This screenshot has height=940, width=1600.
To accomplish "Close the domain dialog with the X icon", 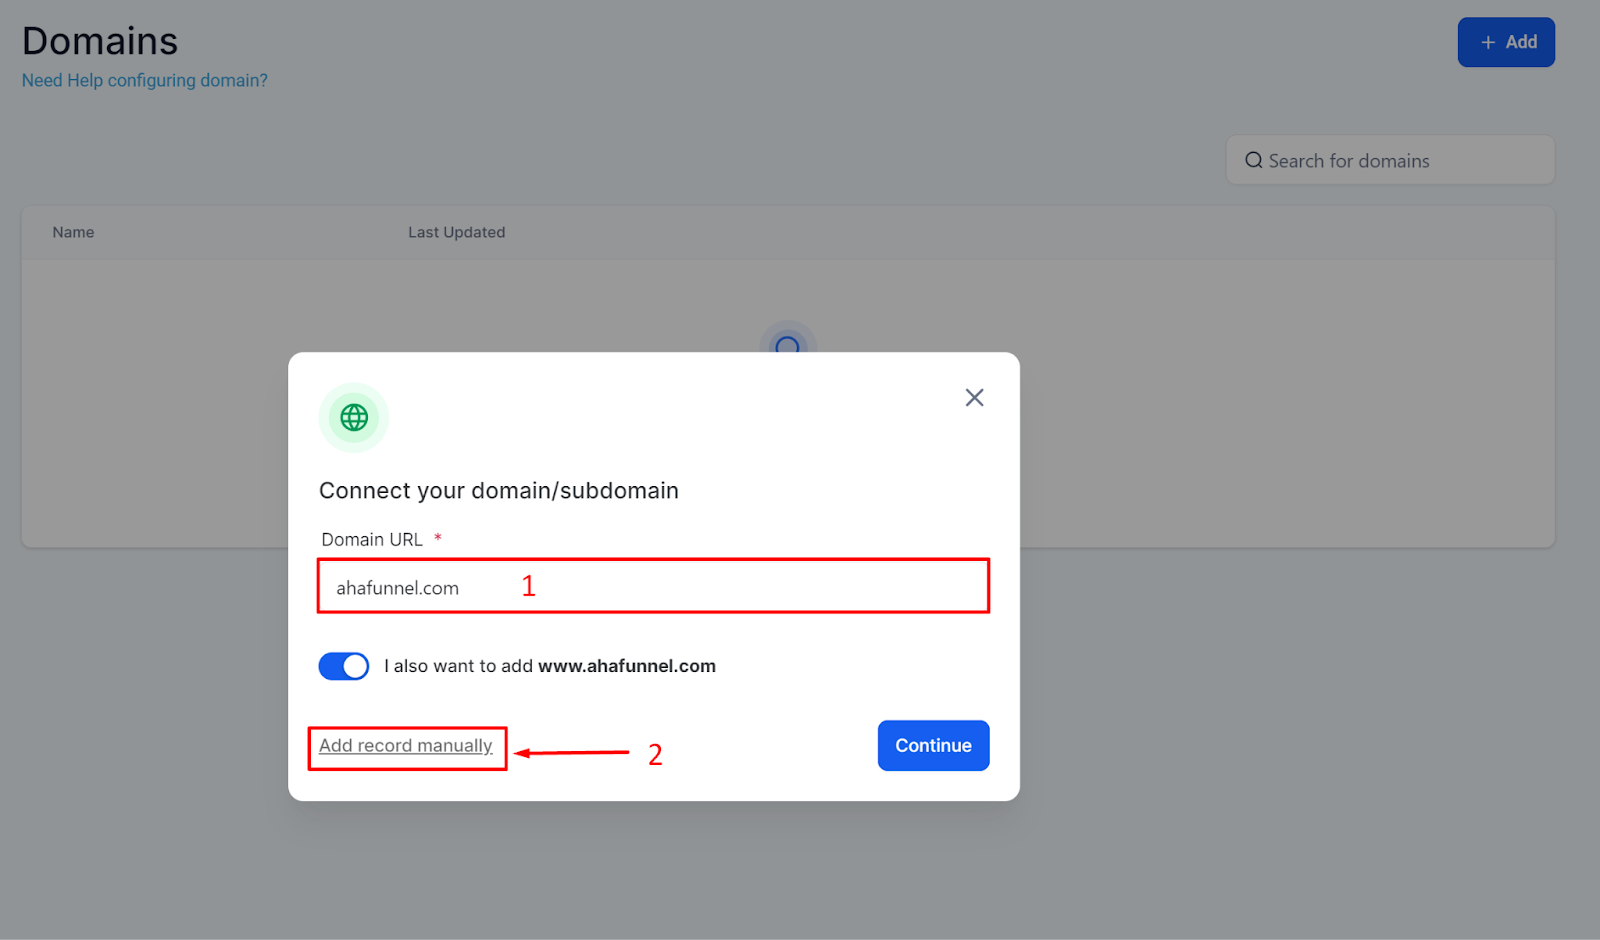I will [x=974, y=398].
